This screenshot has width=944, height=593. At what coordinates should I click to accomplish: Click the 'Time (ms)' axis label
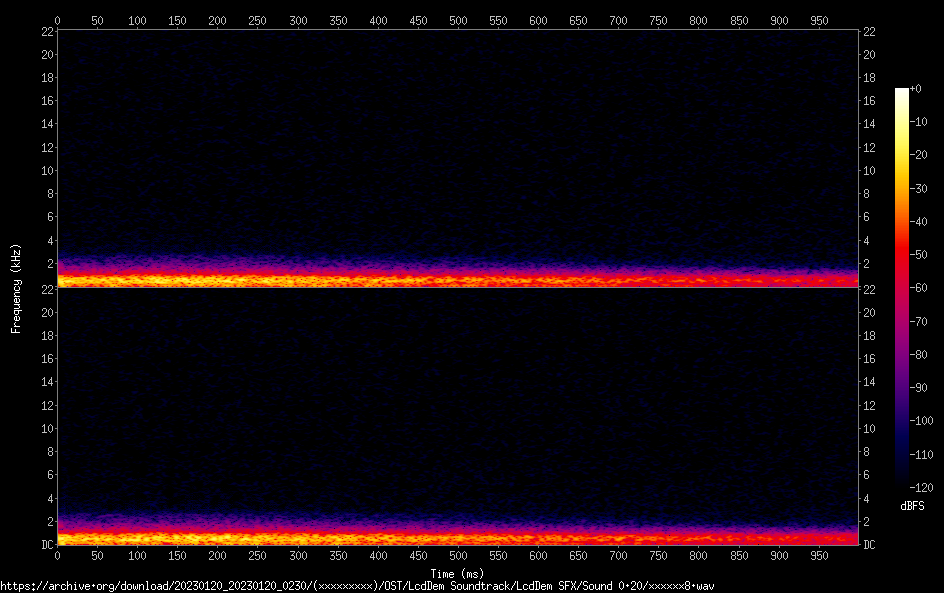coord(457,573)
